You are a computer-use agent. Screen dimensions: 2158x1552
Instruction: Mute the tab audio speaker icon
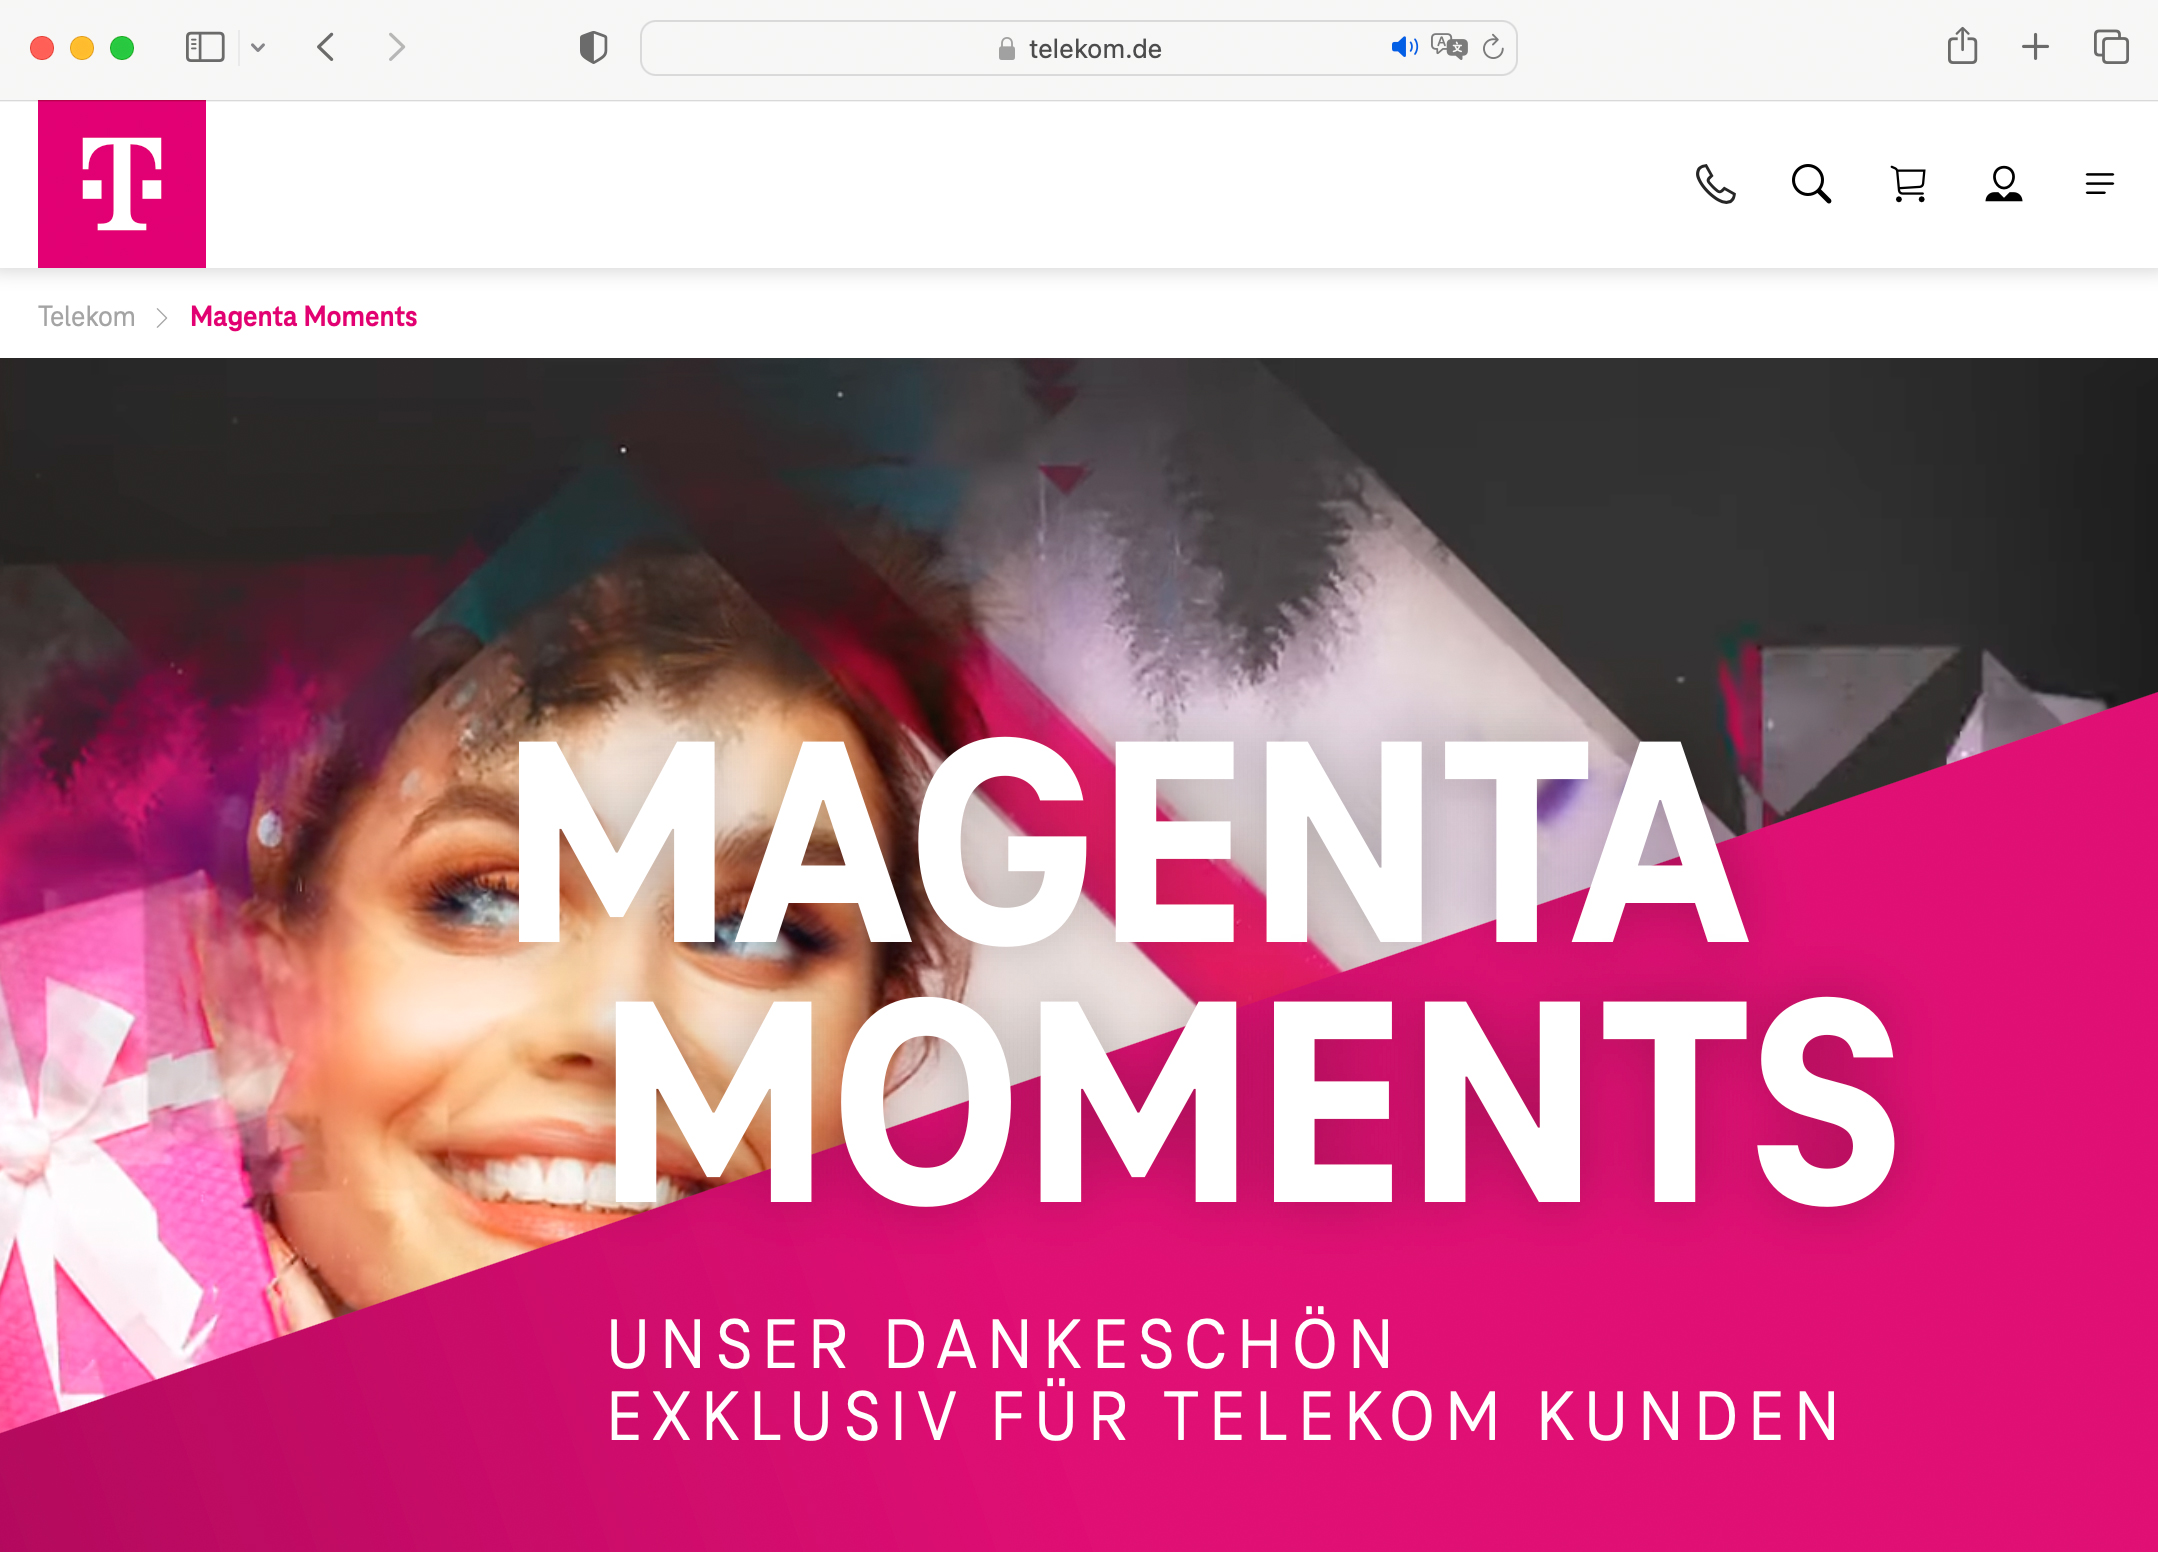1404,47
